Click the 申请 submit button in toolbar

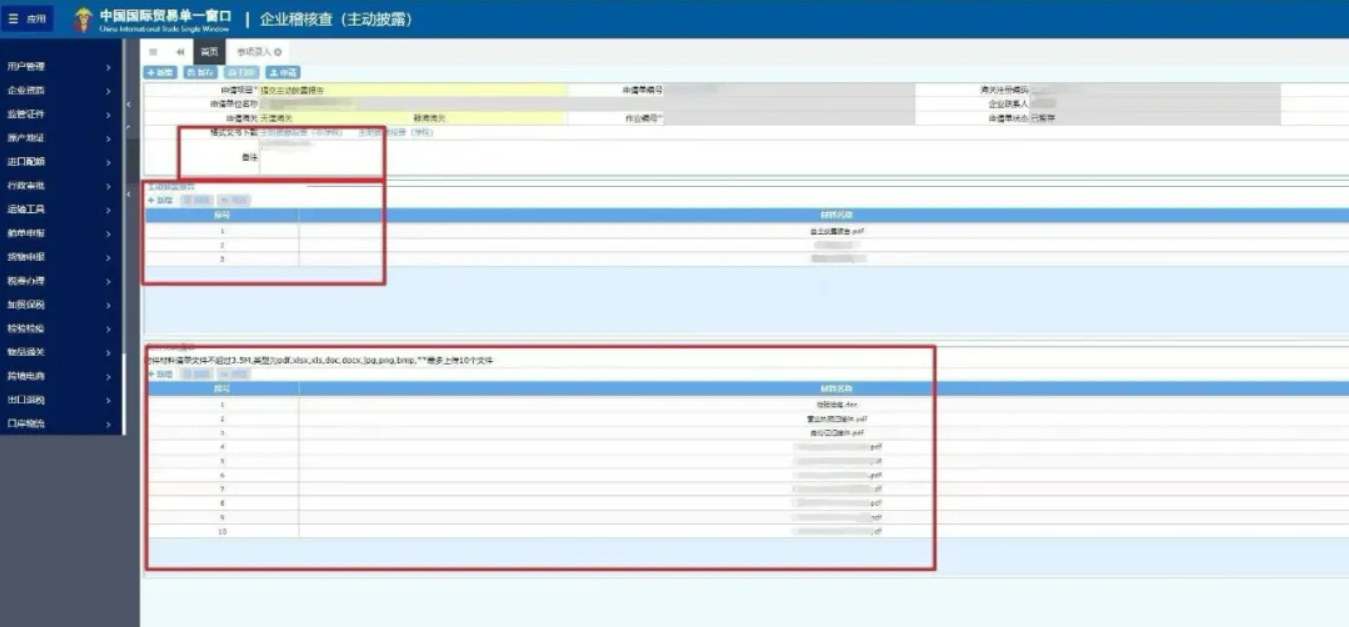(x=283, y=73)
